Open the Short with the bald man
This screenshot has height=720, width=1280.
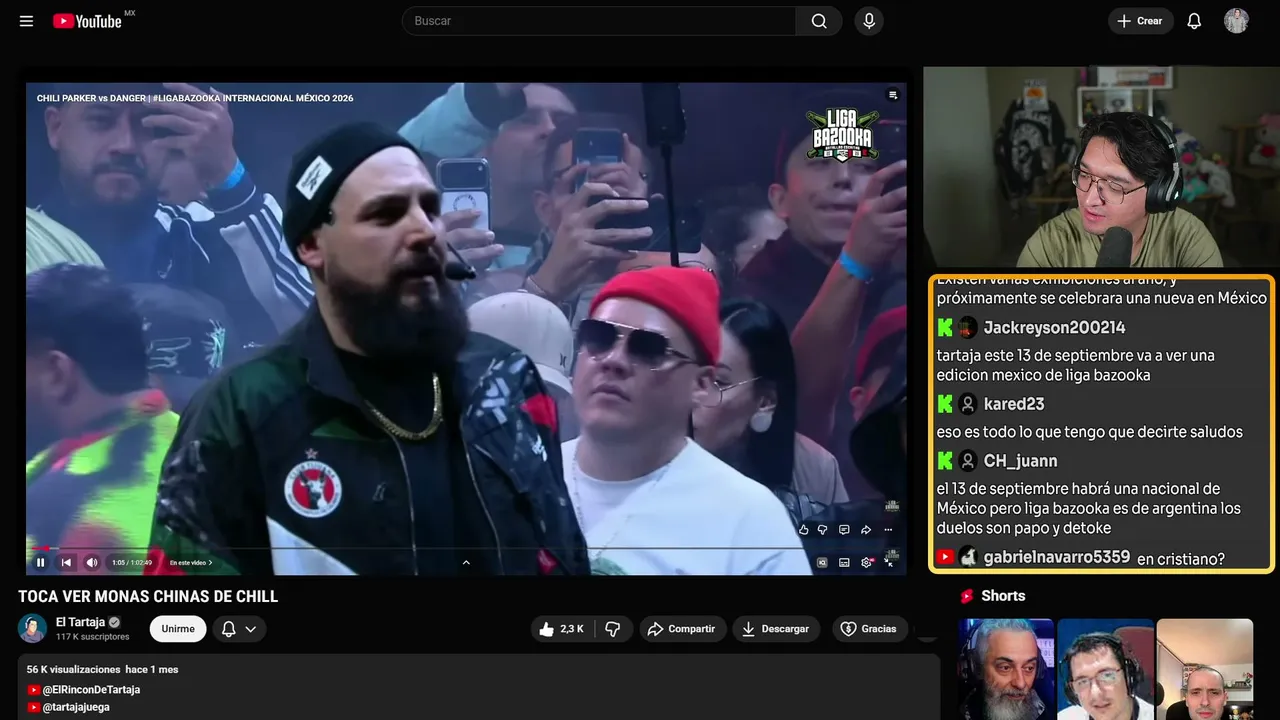(x=1205, y=669)
